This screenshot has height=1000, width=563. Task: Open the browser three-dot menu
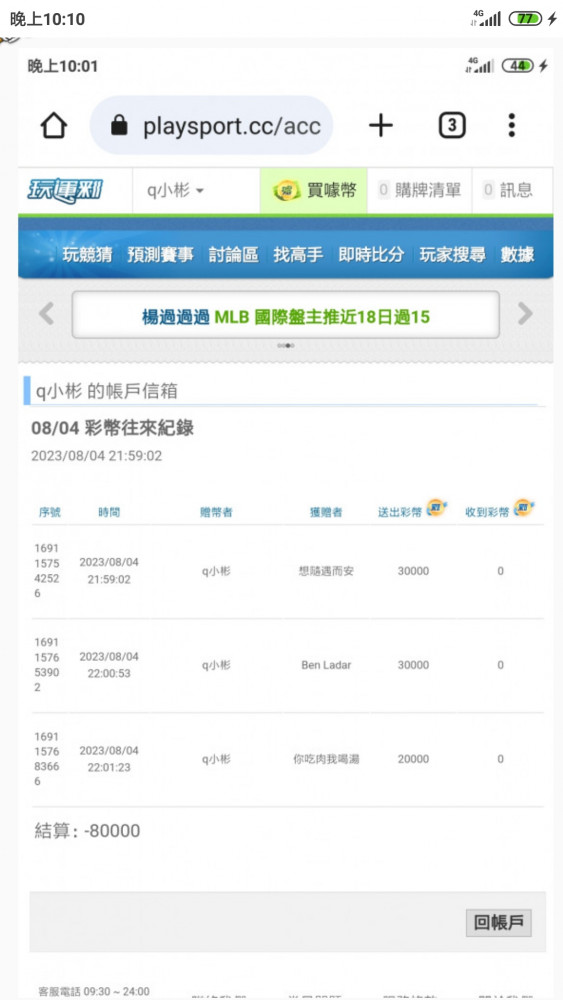[511, 126]
